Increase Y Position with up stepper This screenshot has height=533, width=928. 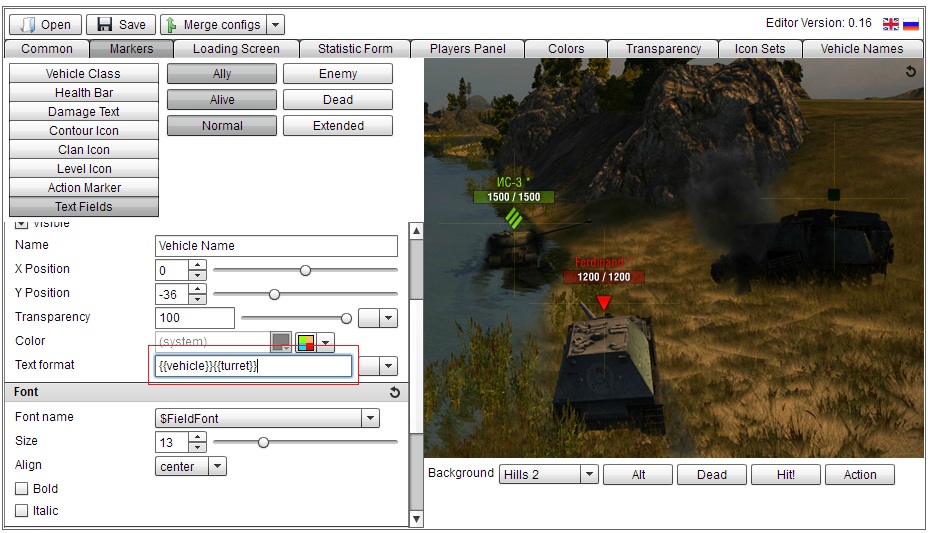[x=197, y=289]
